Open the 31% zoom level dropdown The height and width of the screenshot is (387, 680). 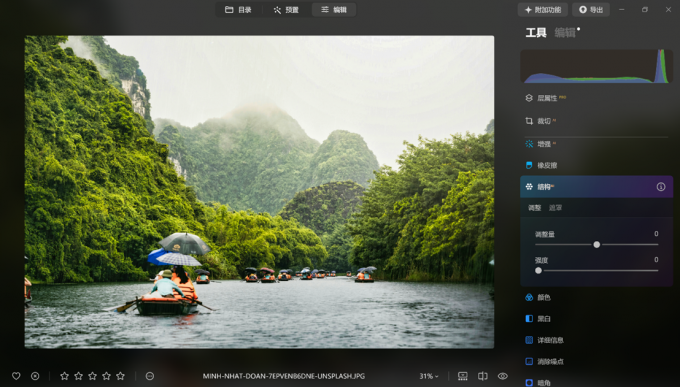point(428,376)
